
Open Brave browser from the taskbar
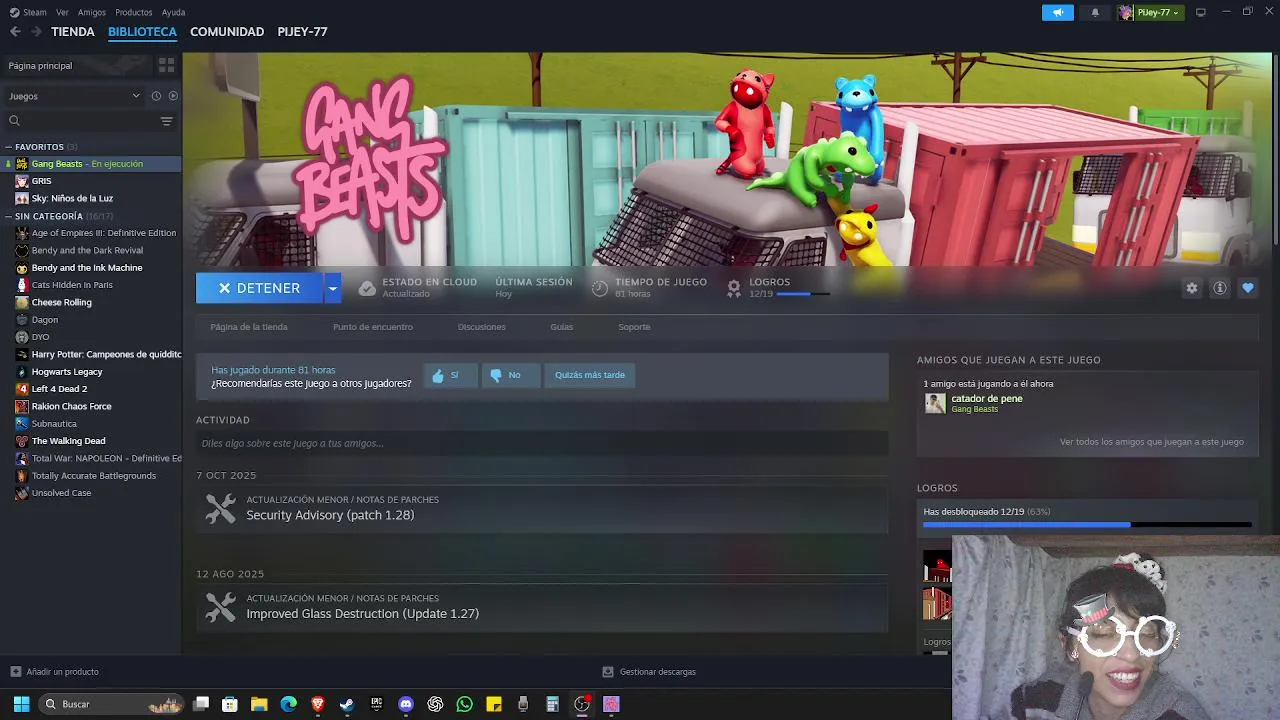click(x=318, y=704)
